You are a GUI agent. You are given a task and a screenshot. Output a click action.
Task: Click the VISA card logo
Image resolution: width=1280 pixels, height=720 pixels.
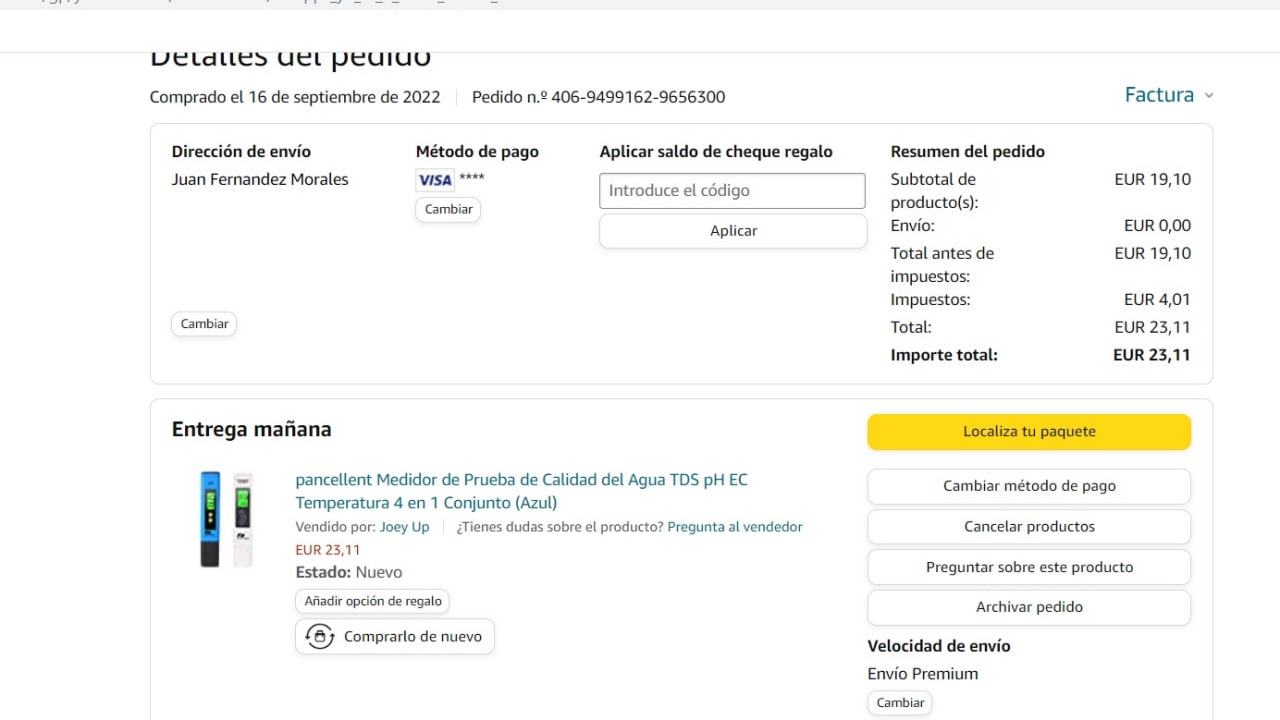point(435,180)
